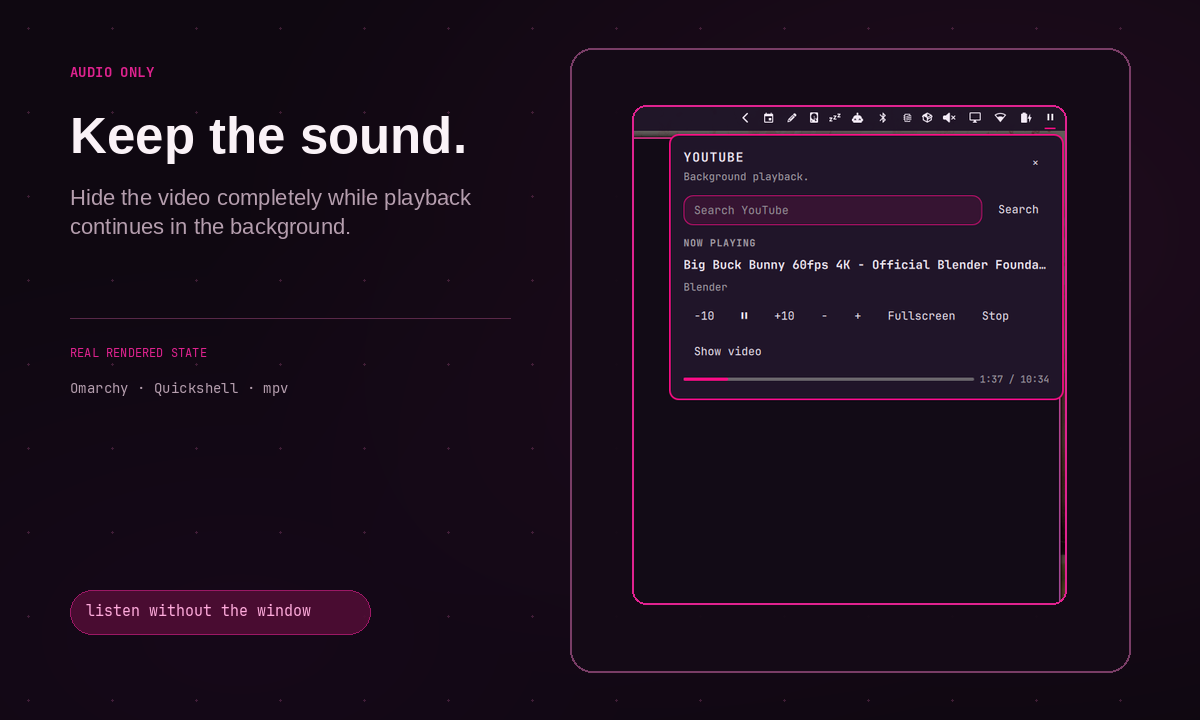The image size is (1200, 720).
Task: Click the clipboard document icon in the bar
Action: coord(907,118)
